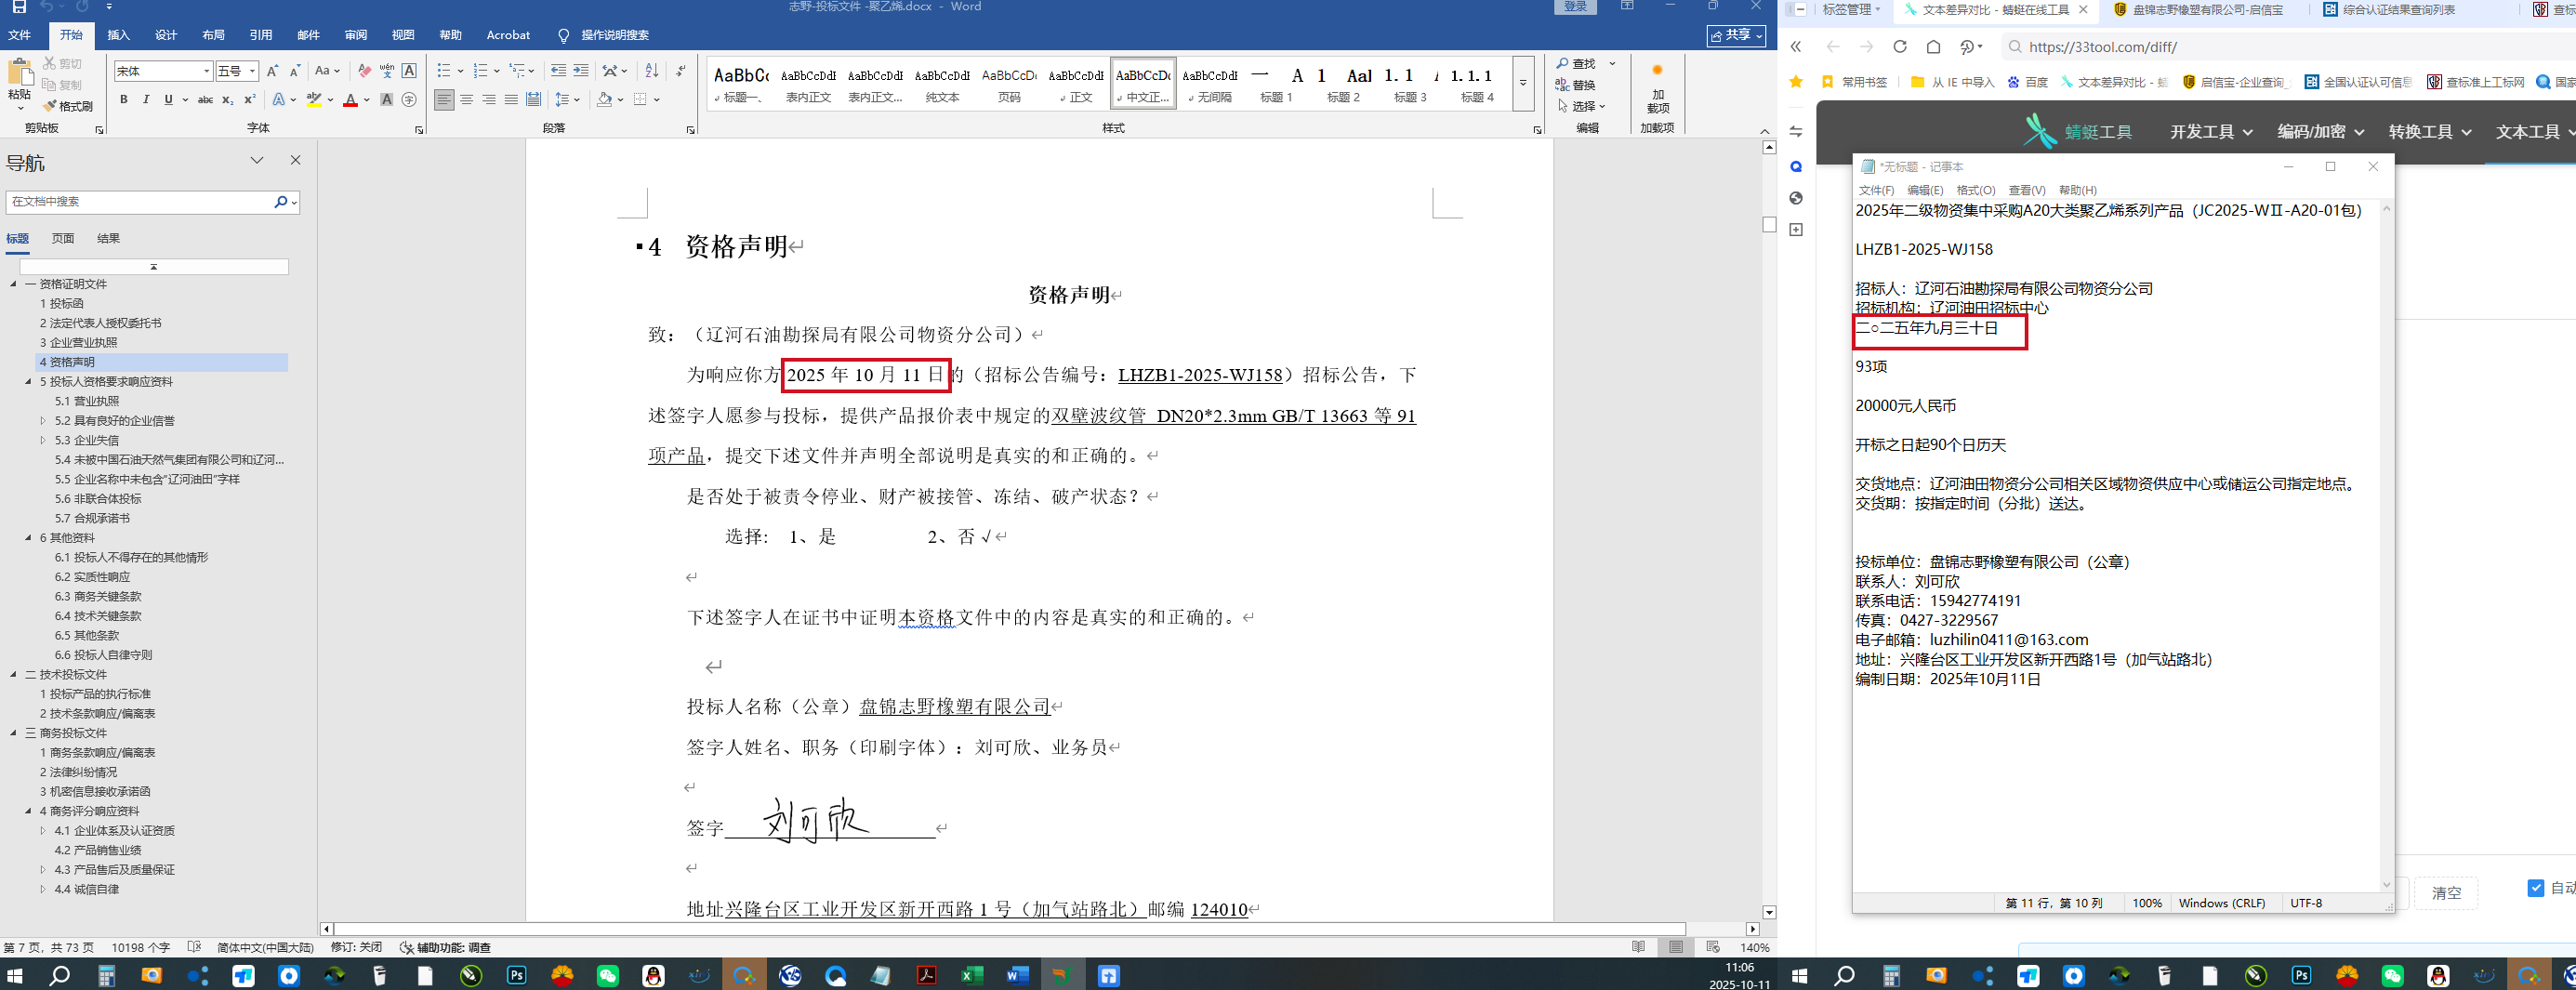Screen dimensions: 2576x990
Task: Go to the browser home page
Action: pyautogui.click(x=1934, y=47)
